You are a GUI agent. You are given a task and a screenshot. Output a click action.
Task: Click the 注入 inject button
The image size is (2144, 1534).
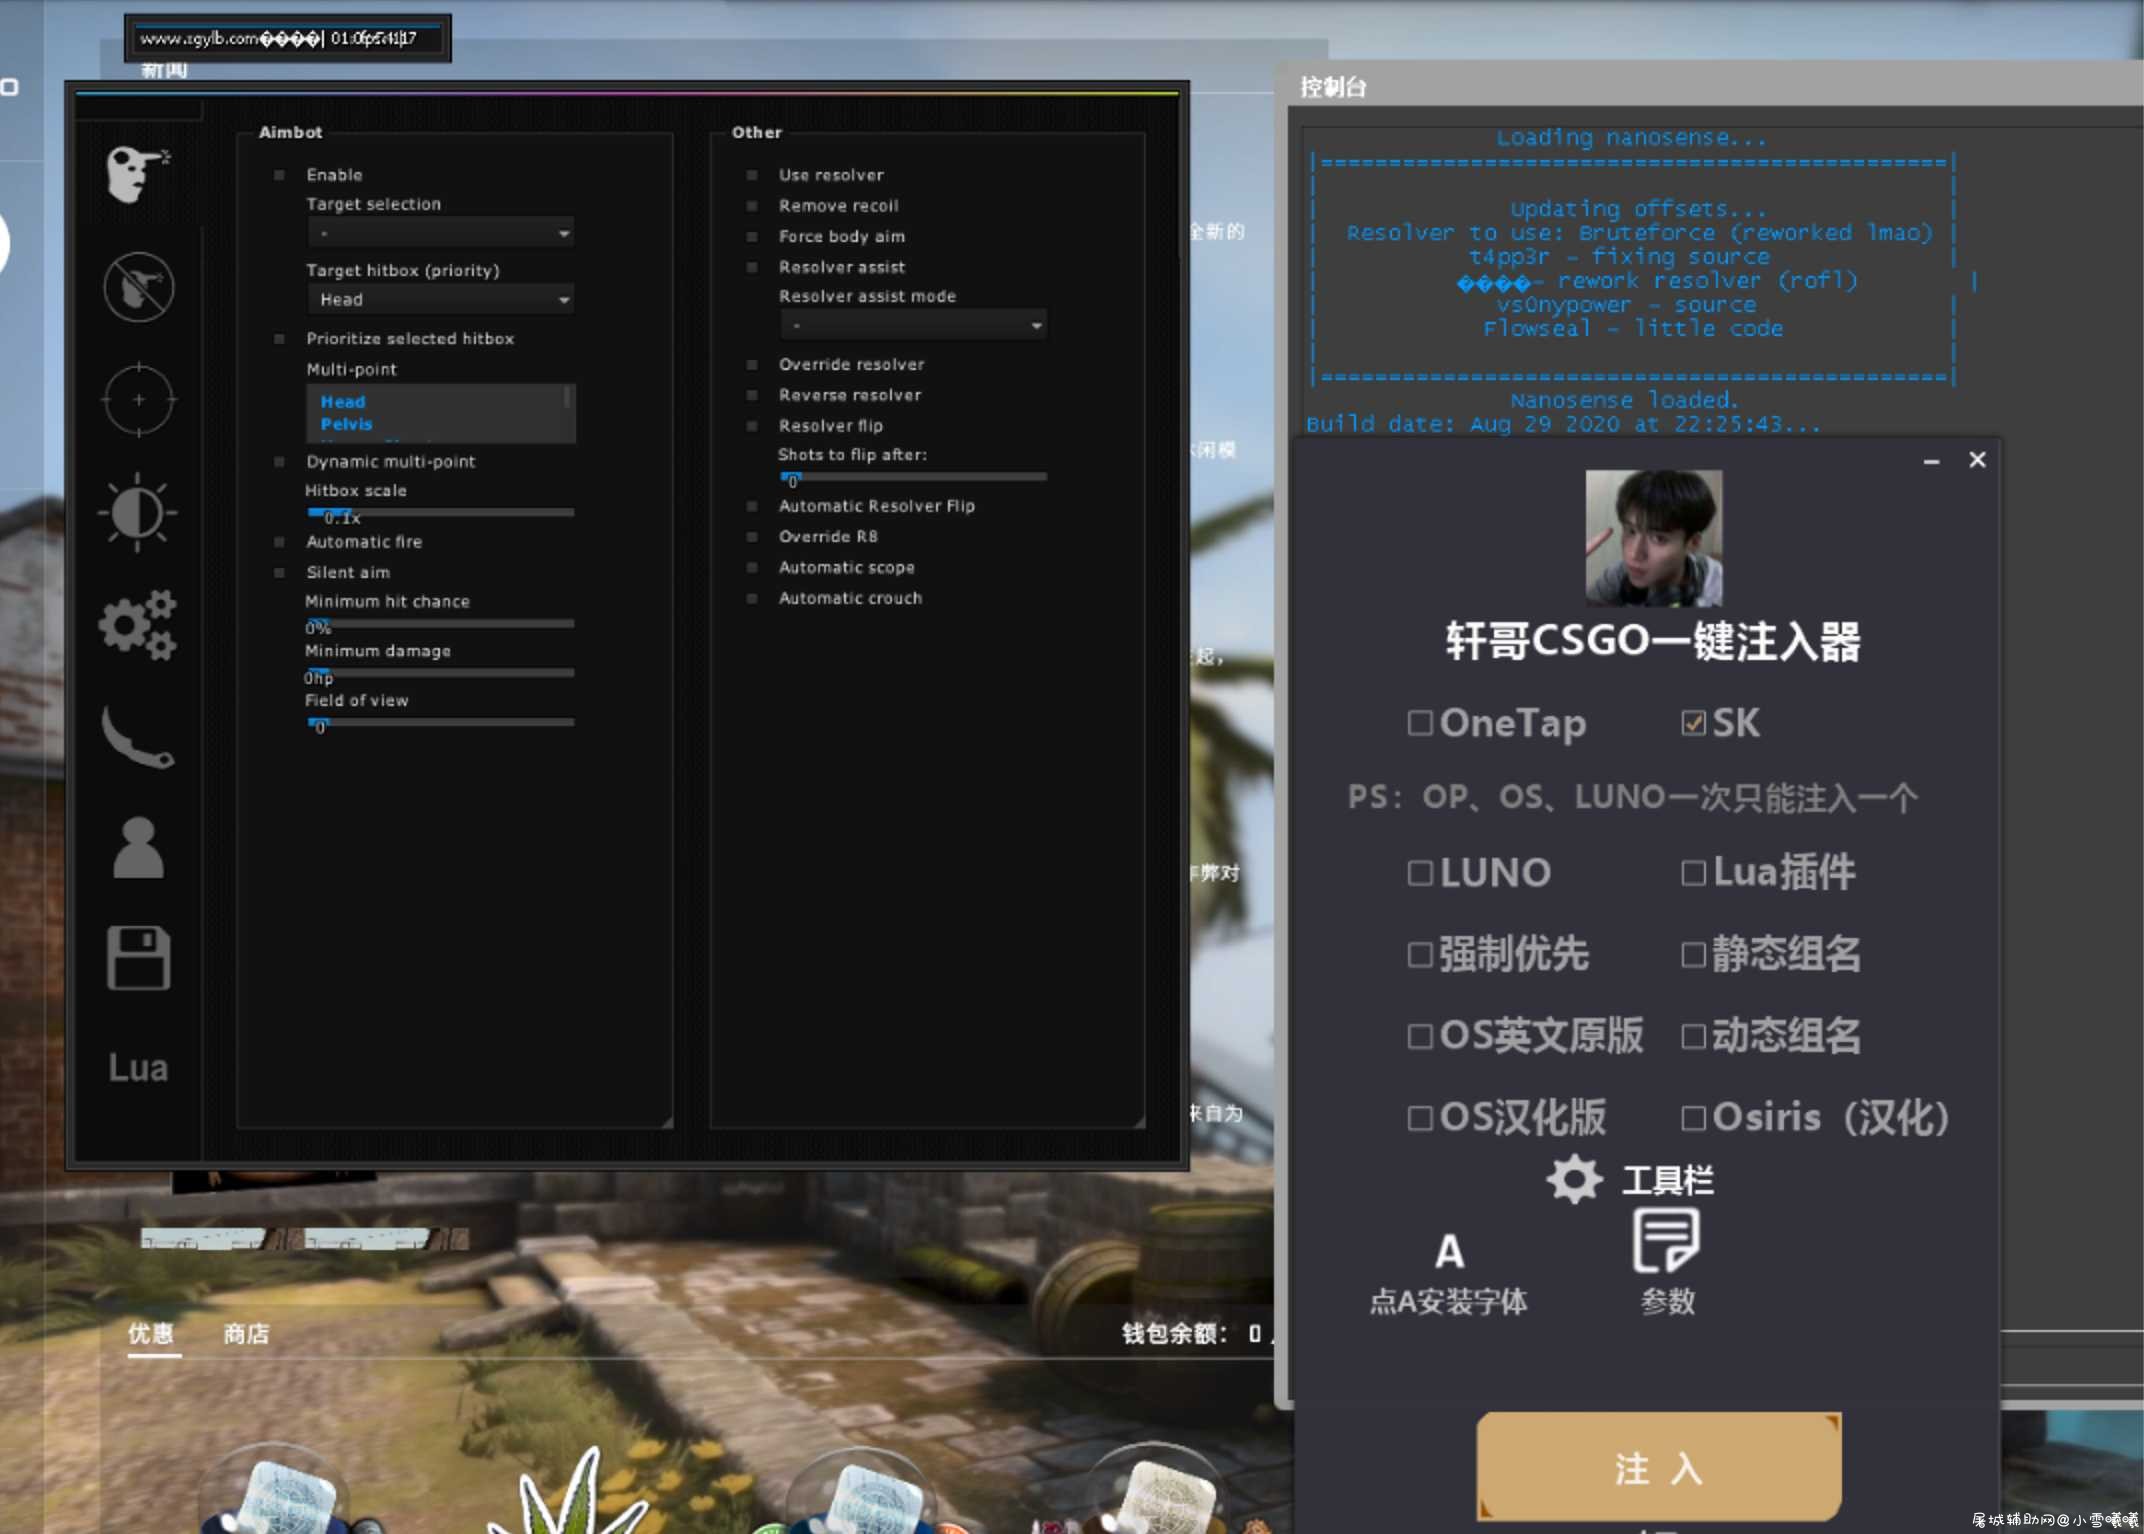[1659, 1468]
